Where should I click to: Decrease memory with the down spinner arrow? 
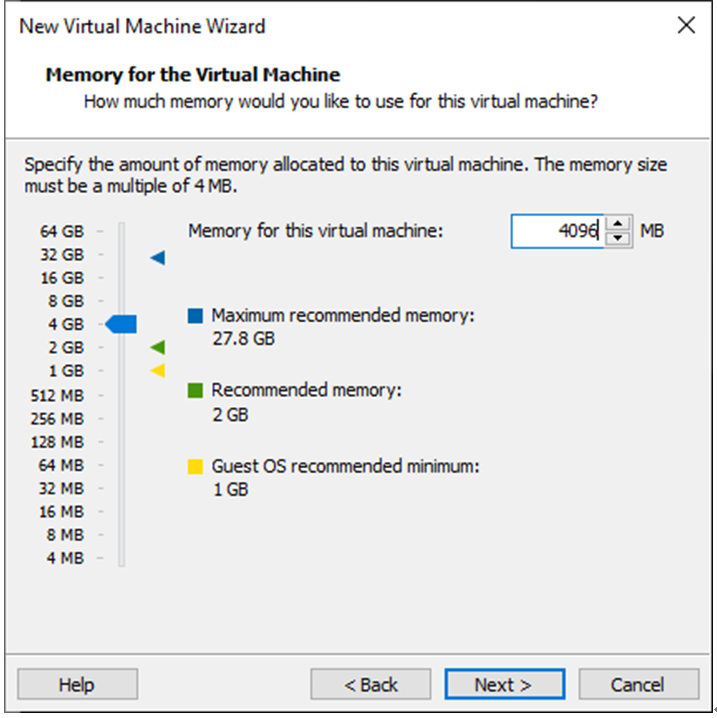[x=619, y=238]
